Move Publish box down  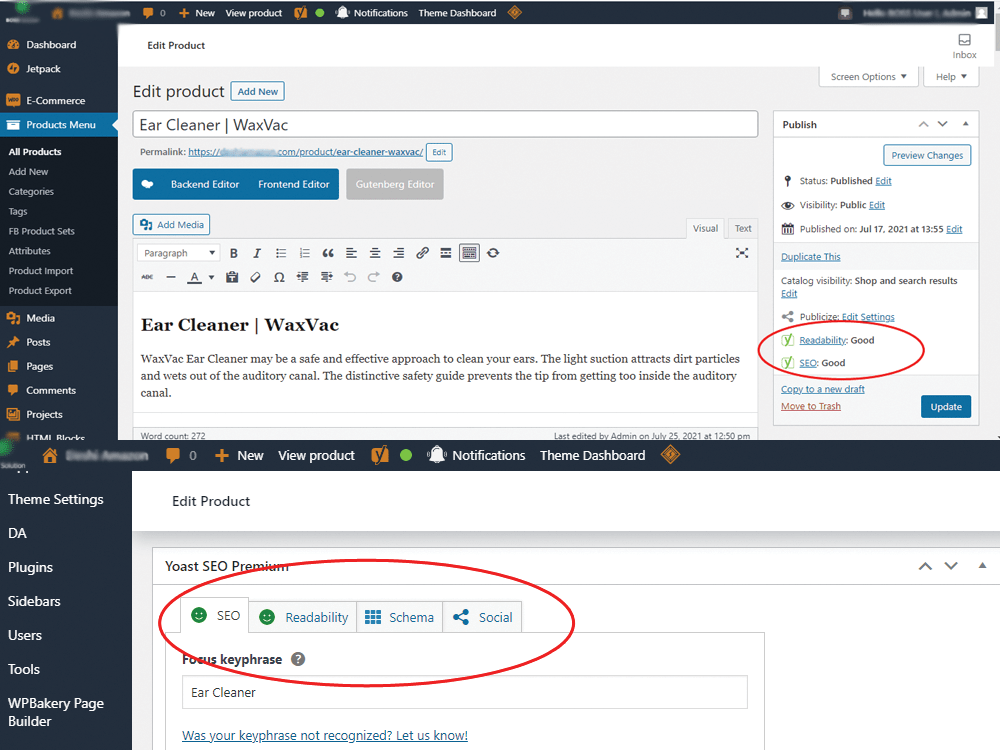point(943,124)
